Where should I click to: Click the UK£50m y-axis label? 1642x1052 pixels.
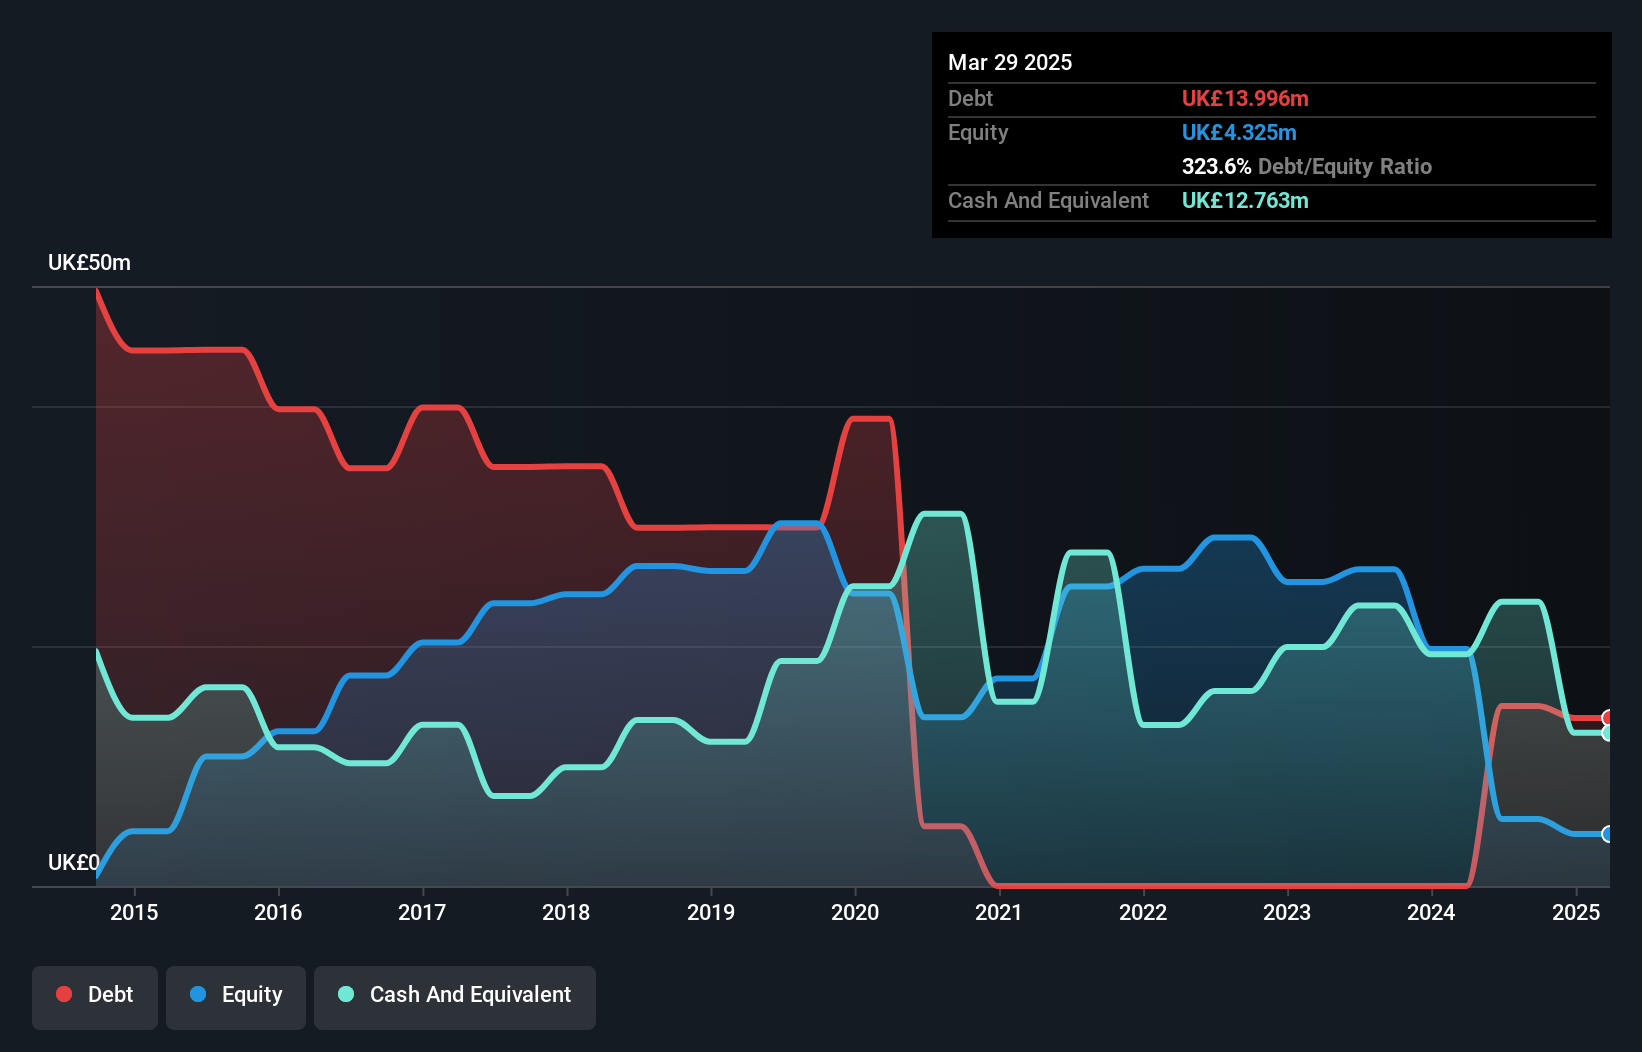[x=89, y=263]
